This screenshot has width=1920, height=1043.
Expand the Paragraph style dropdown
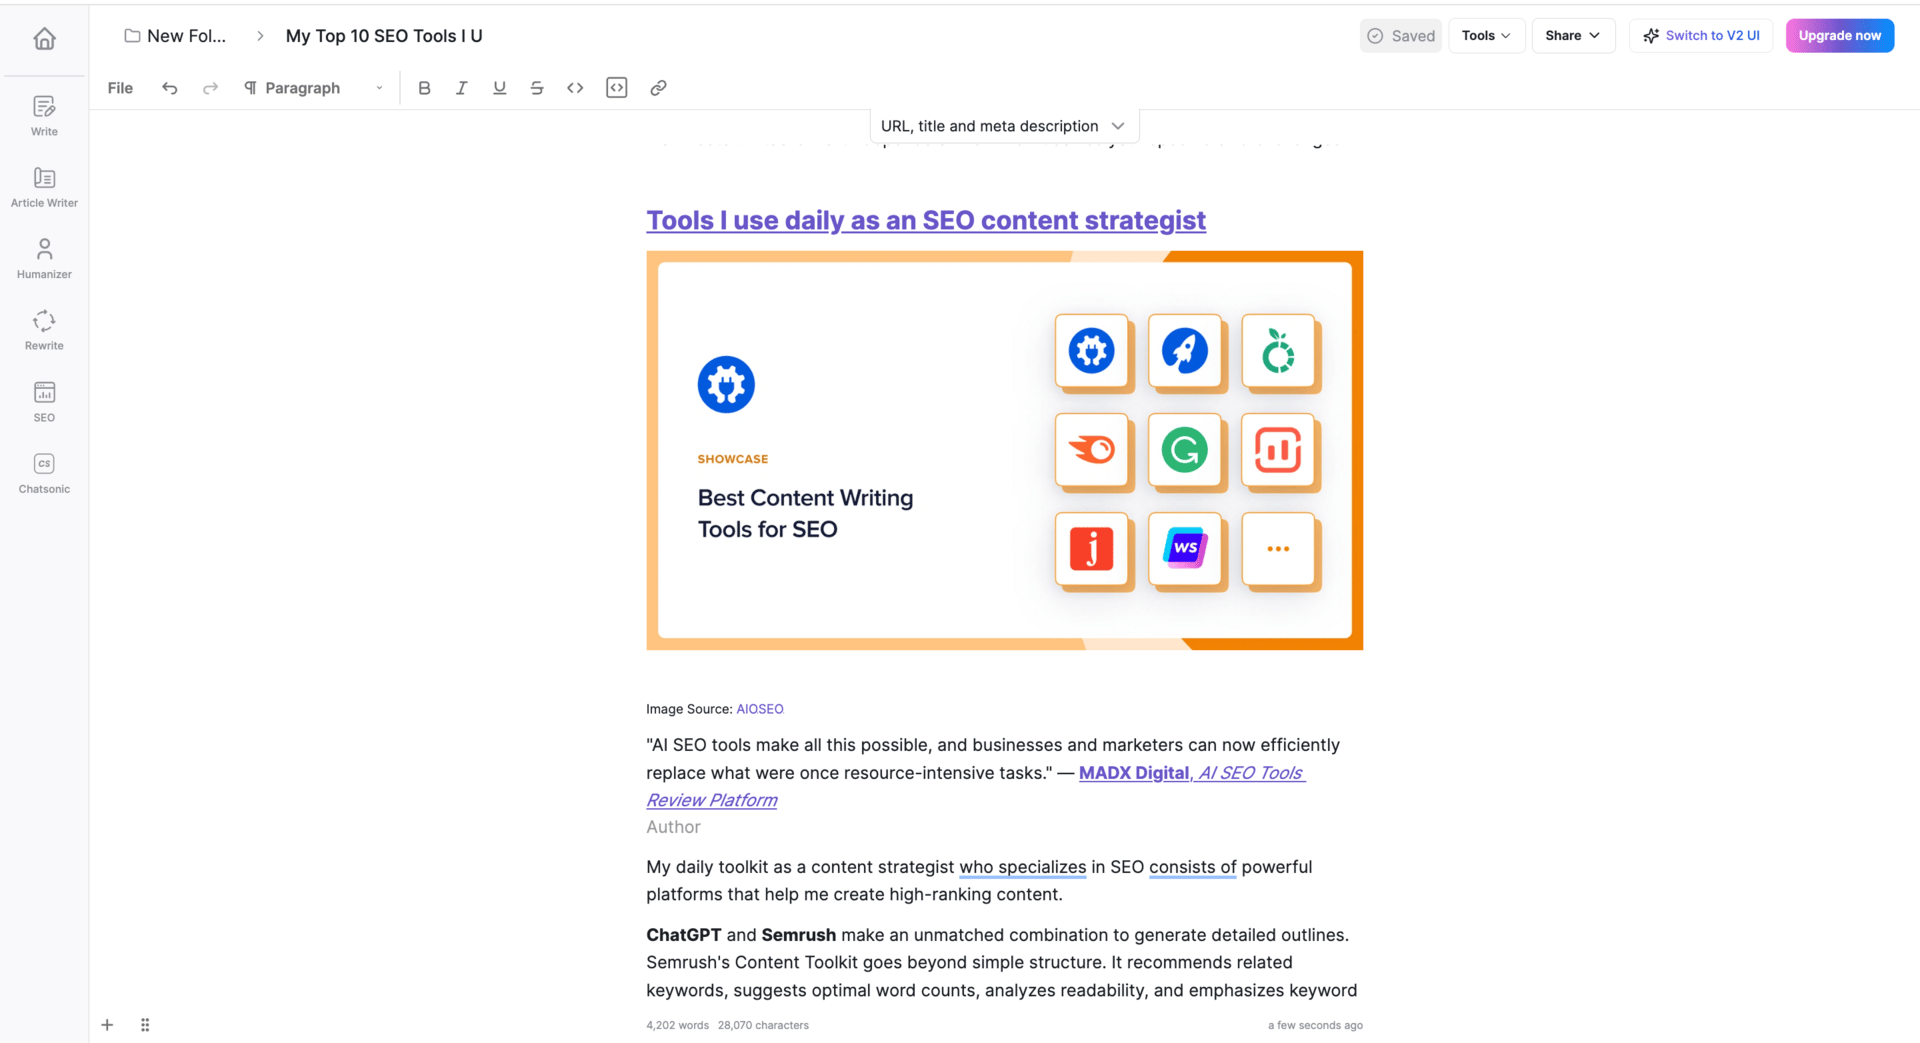click(314, 88)
